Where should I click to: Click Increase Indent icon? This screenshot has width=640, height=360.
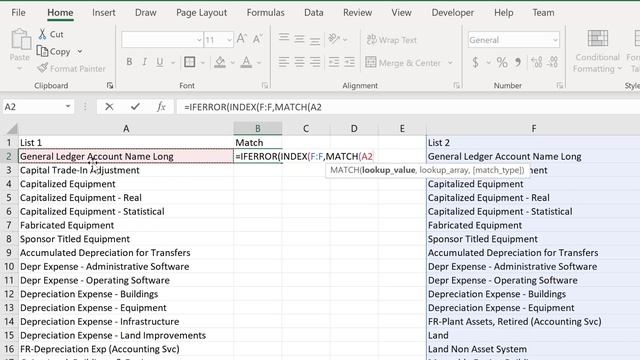[x=349, y=62]
